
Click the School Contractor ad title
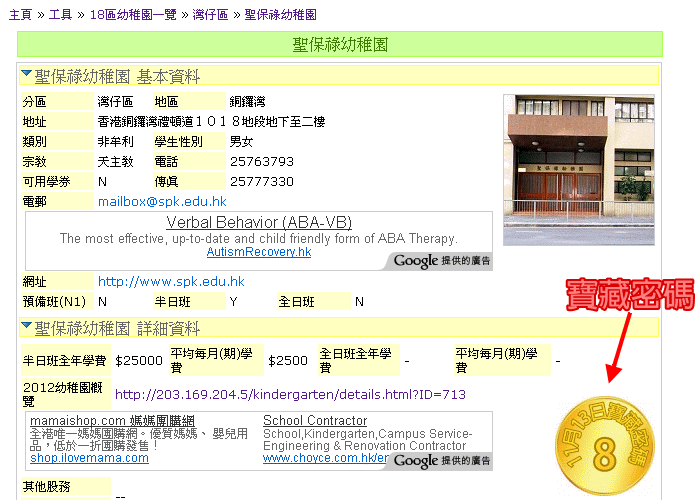pyautogui.click(x=315, y=421)
